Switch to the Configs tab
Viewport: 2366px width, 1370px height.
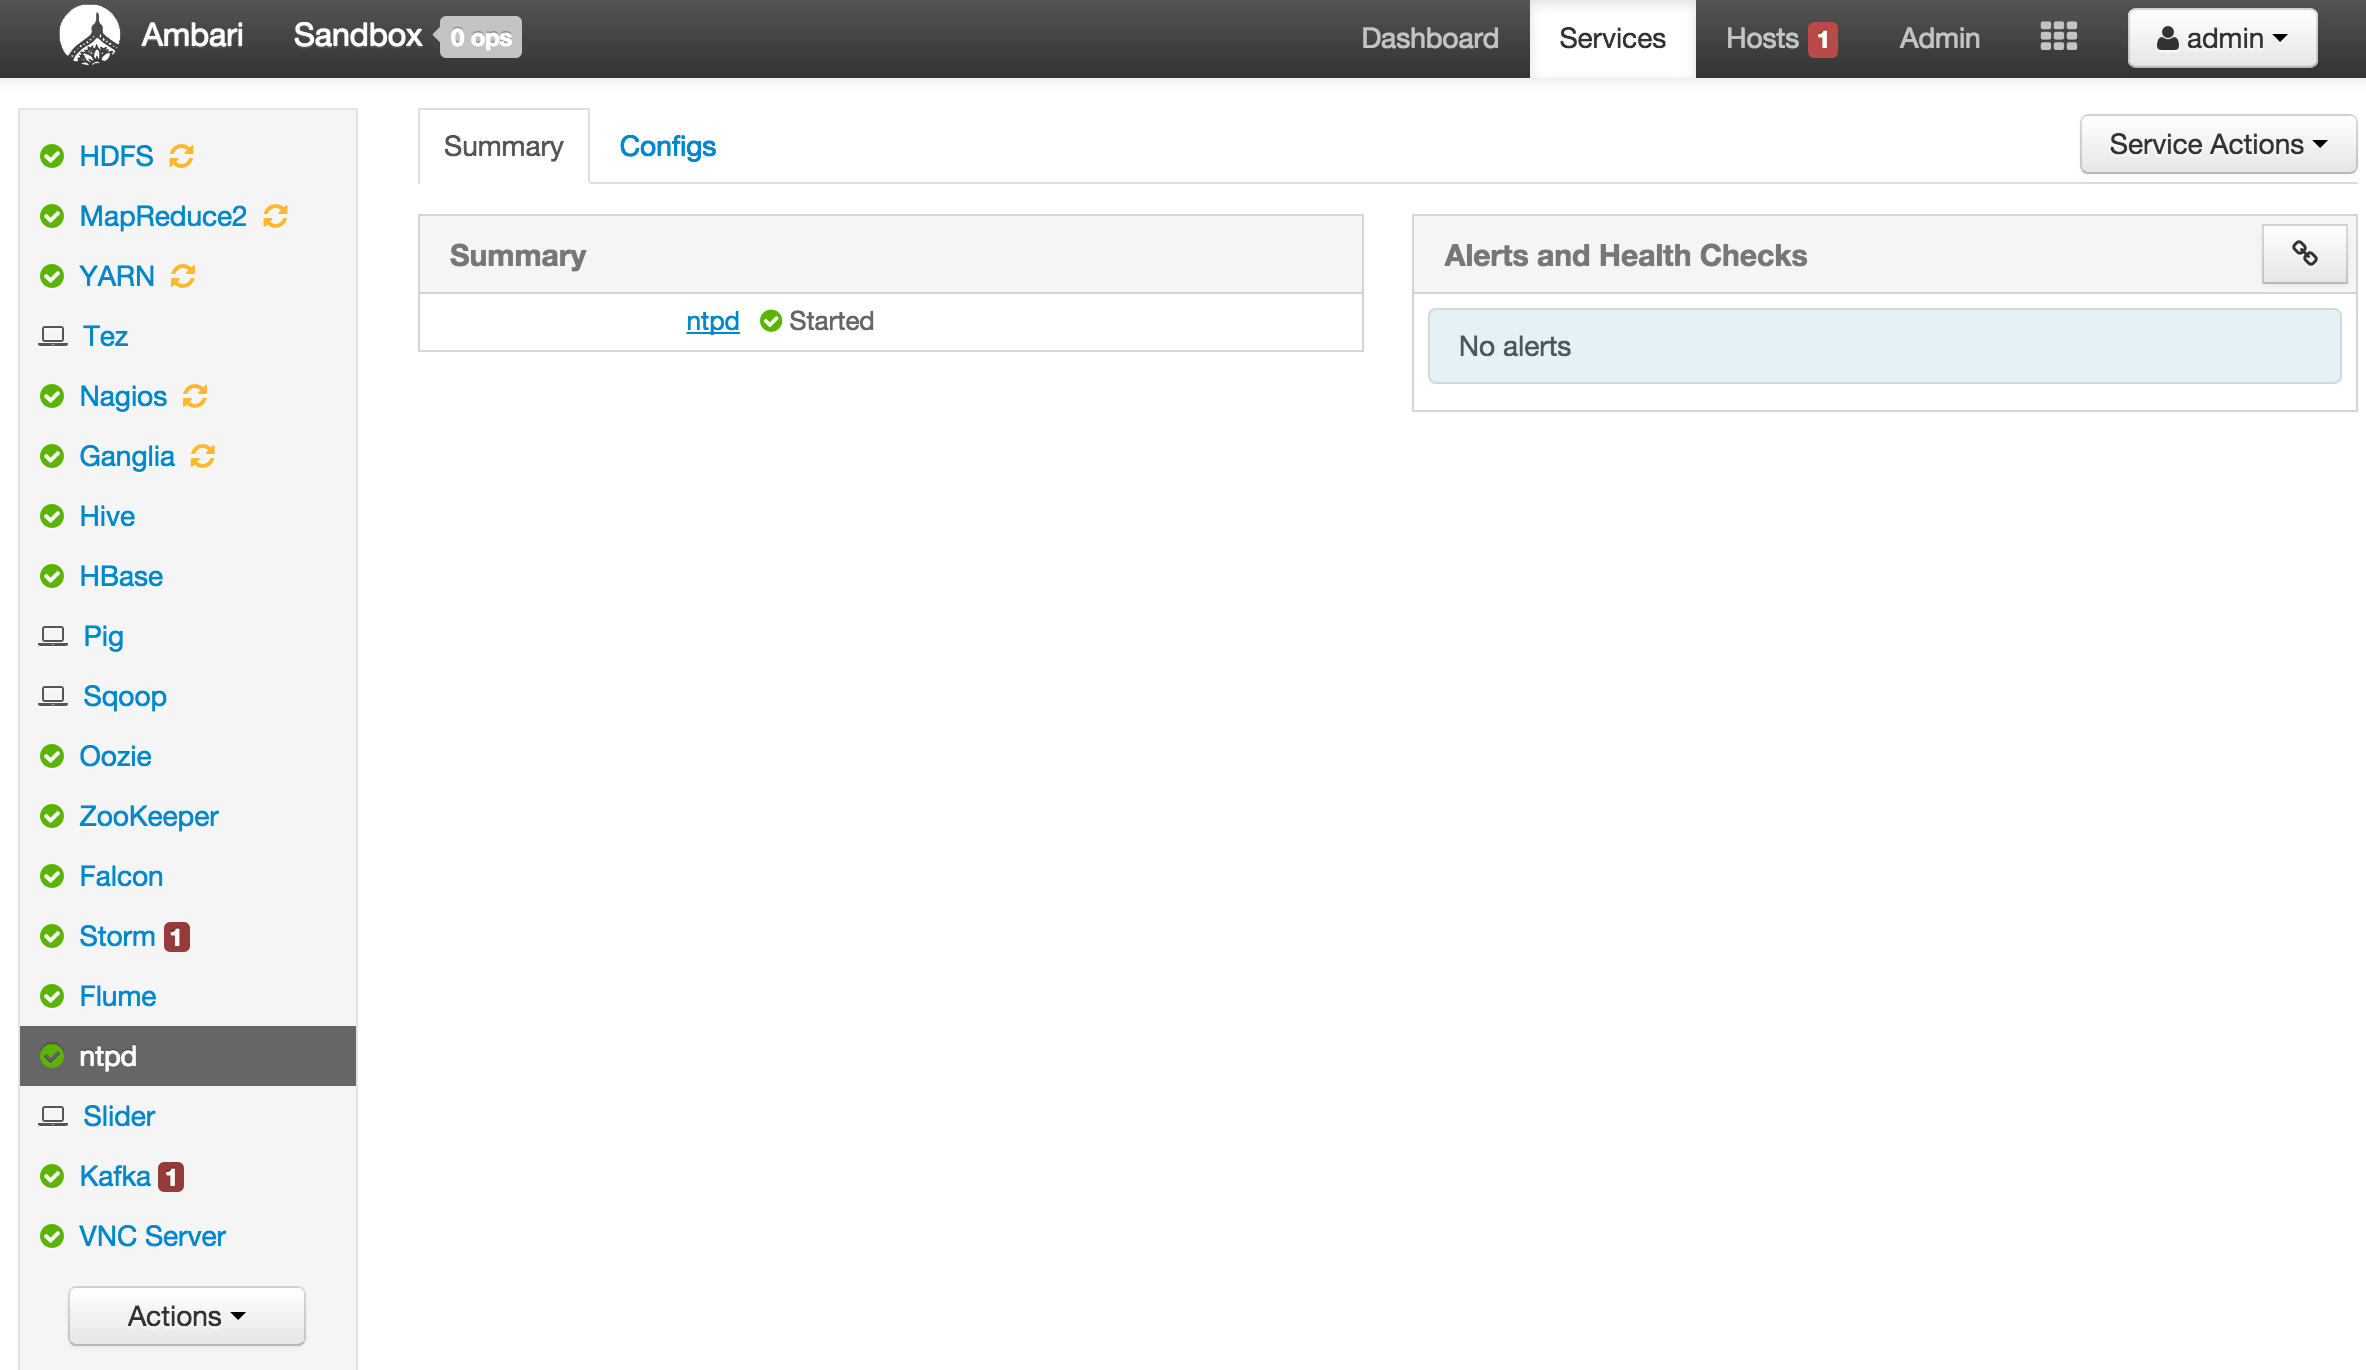tap(667, 146)
